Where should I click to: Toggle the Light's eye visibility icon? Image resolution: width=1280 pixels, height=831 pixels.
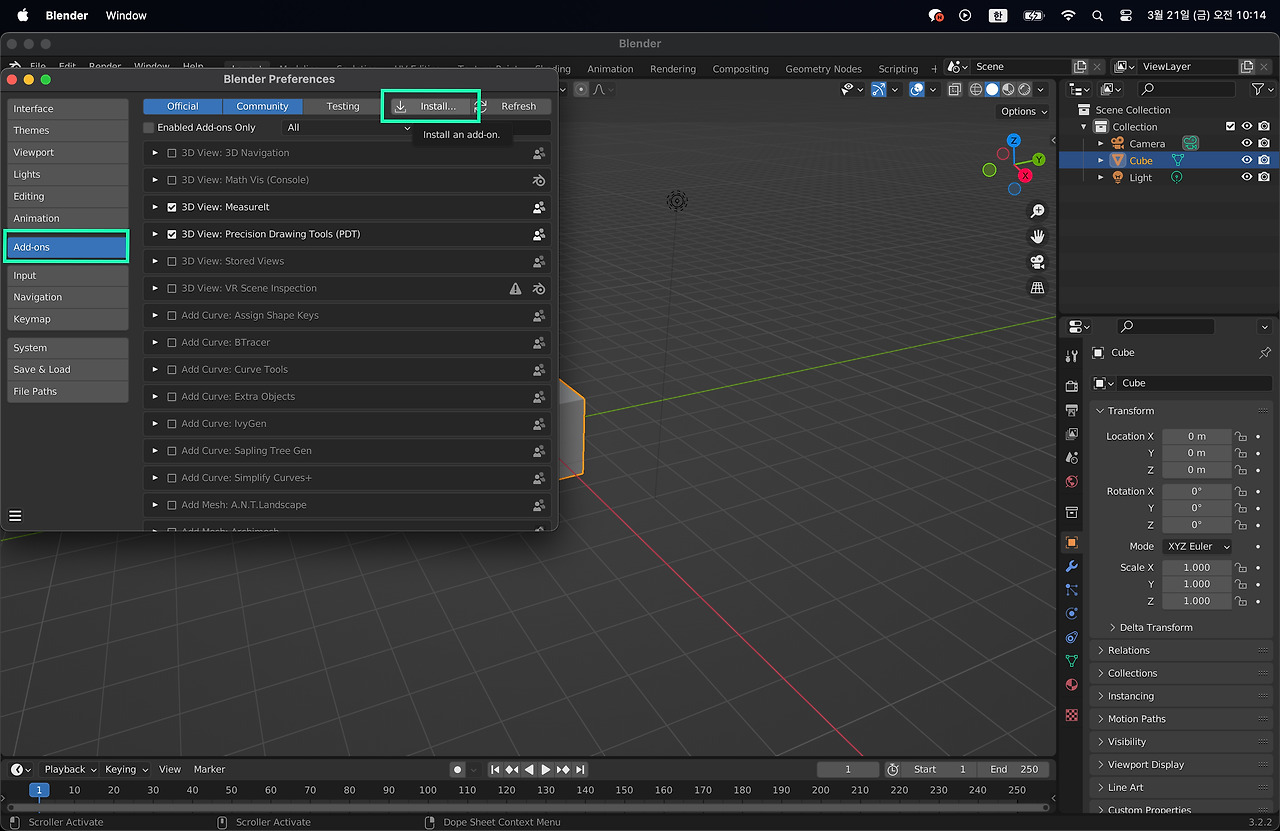tap(1247, 177)
